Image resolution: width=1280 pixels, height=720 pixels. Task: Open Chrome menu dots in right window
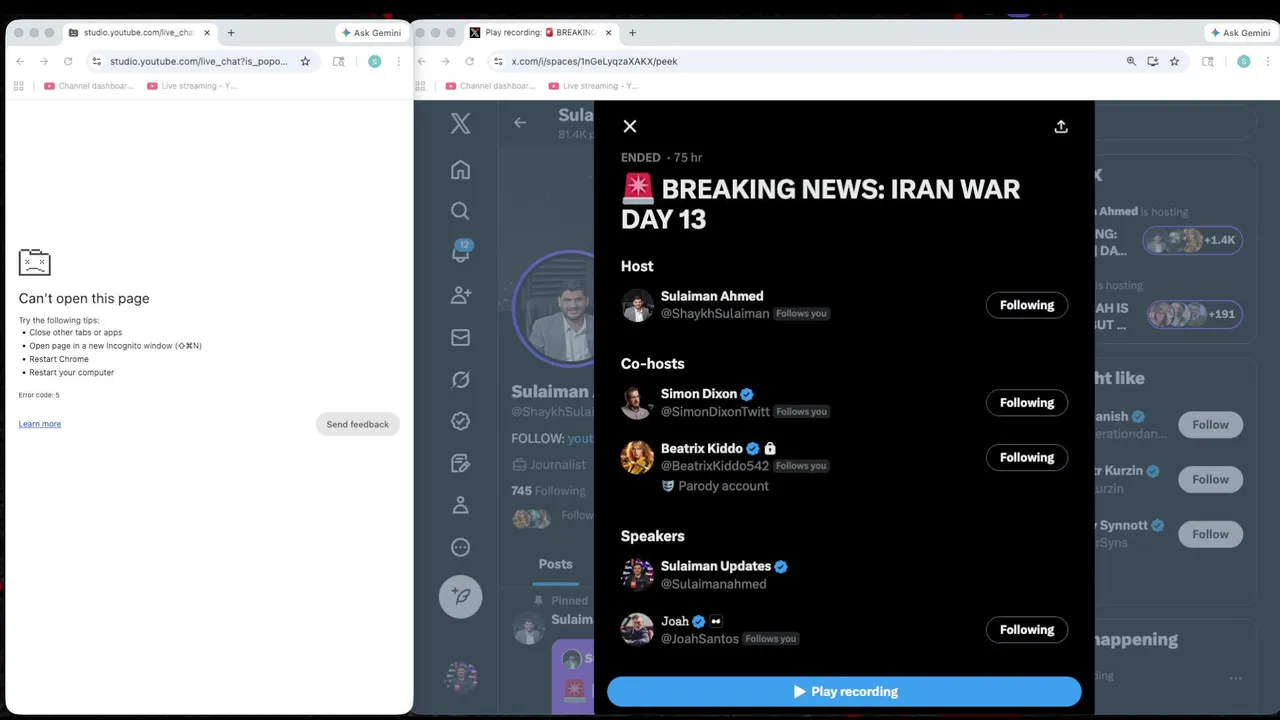tap(1267, 61)
